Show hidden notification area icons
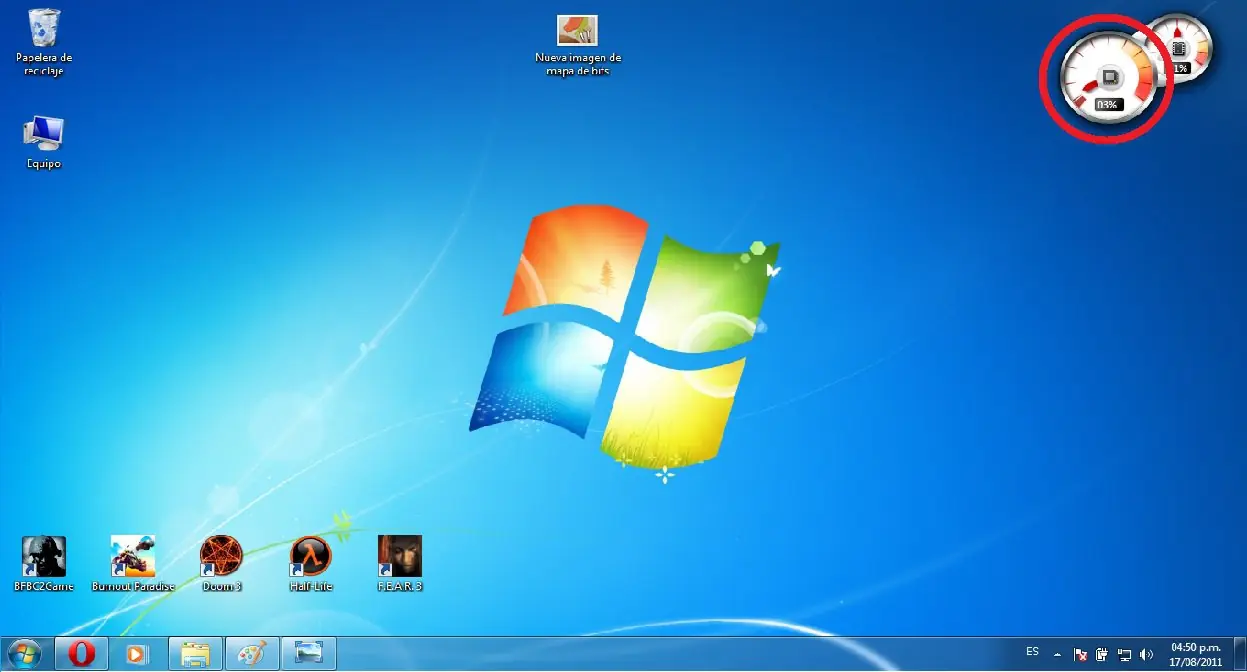The image size is (1247, 672). pyautogui.click(x=1058, y=655)
